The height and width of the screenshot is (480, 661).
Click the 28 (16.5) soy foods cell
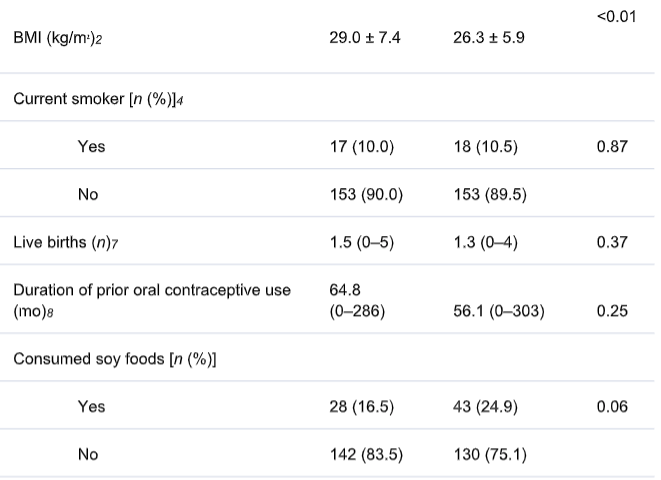pyautogui.click(x=362, y=407)
